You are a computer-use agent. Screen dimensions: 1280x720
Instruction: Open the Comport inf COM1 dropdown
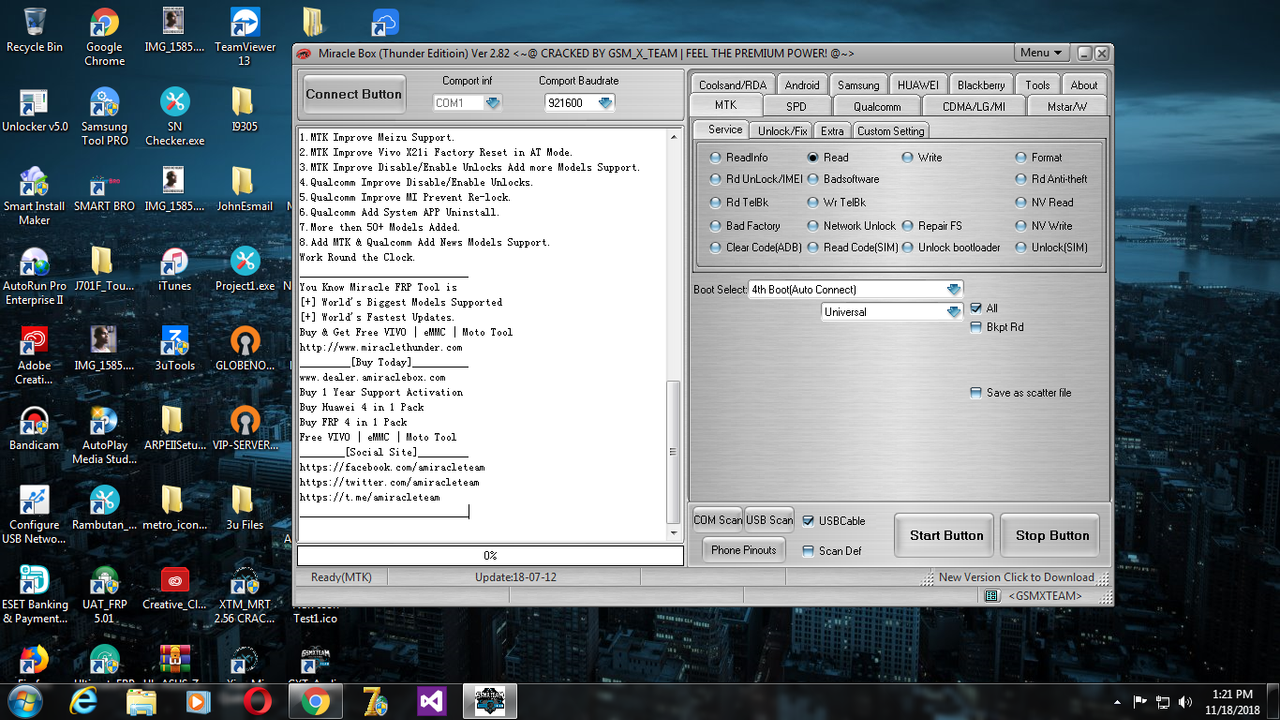(467, 103)
